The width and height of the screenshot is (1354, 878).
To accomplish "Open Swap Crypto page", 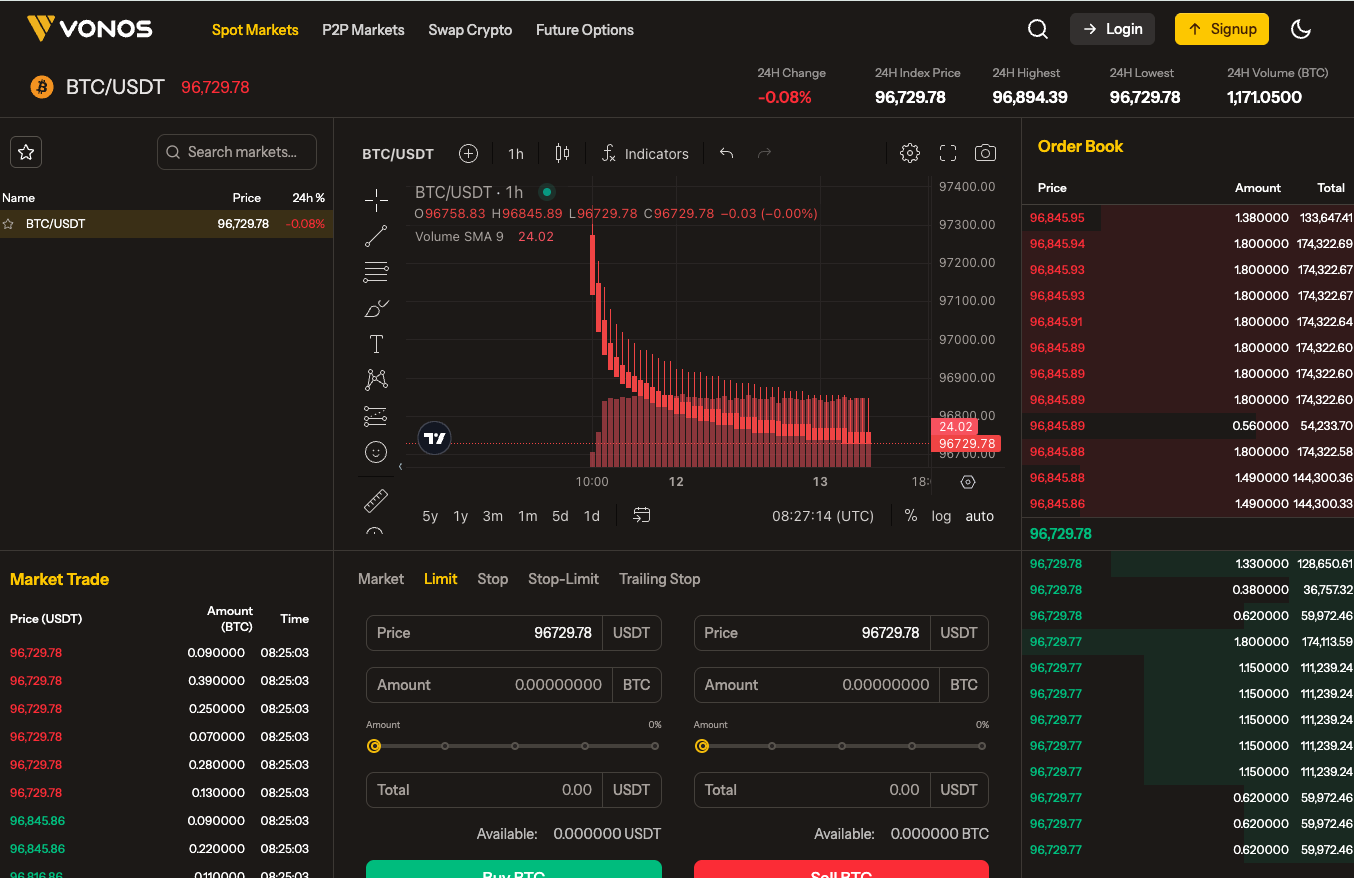I will [x=470, y=30].
